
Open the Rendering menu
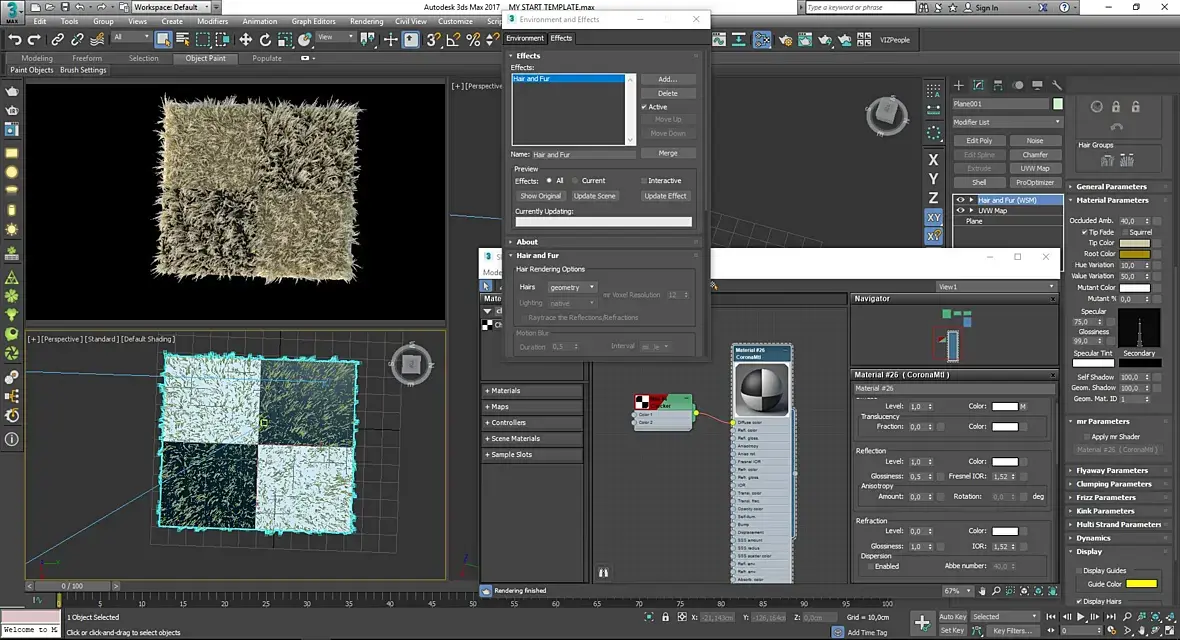tap(366, 21)
